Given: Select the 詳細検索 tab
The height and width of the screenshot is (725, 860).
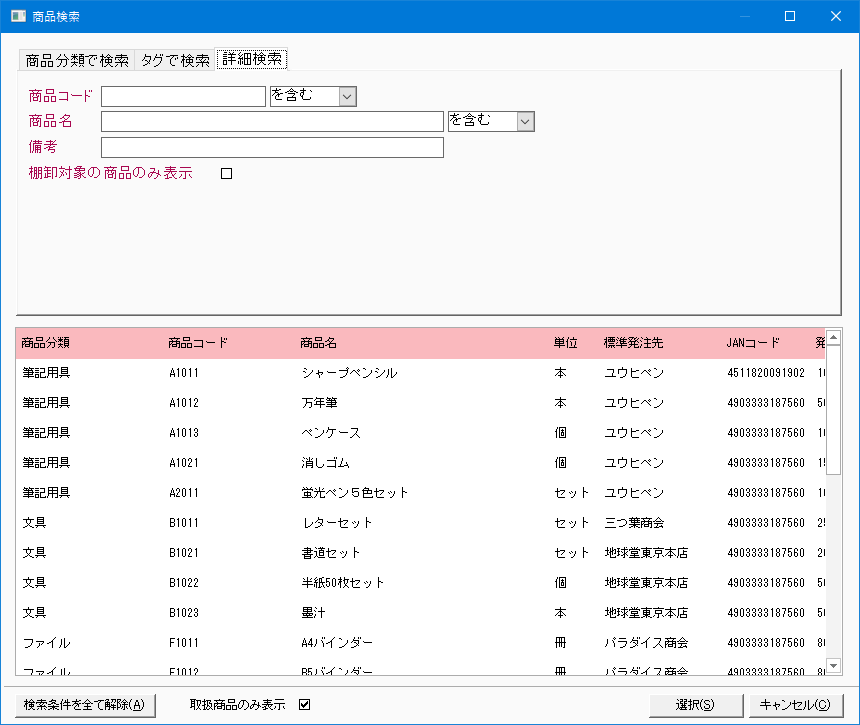Looking at the screenshot, I should tap(252, 60).
